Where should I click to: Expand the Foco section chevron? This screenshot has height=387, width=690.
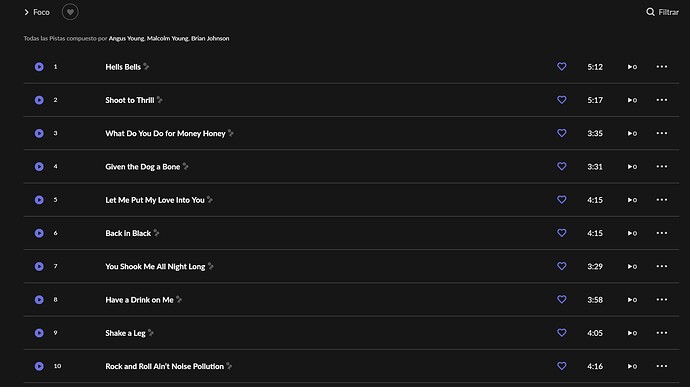(26, 12)
